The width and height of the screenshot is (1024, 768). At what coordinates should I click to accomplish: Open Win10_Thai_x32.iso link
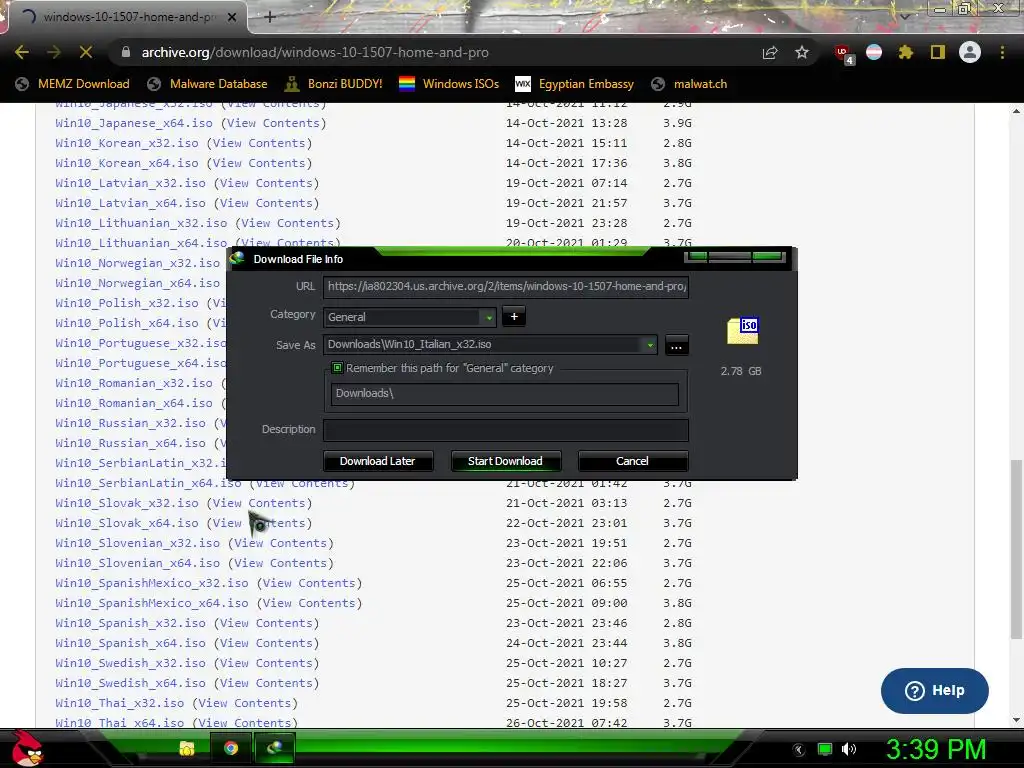coord(120,703)
